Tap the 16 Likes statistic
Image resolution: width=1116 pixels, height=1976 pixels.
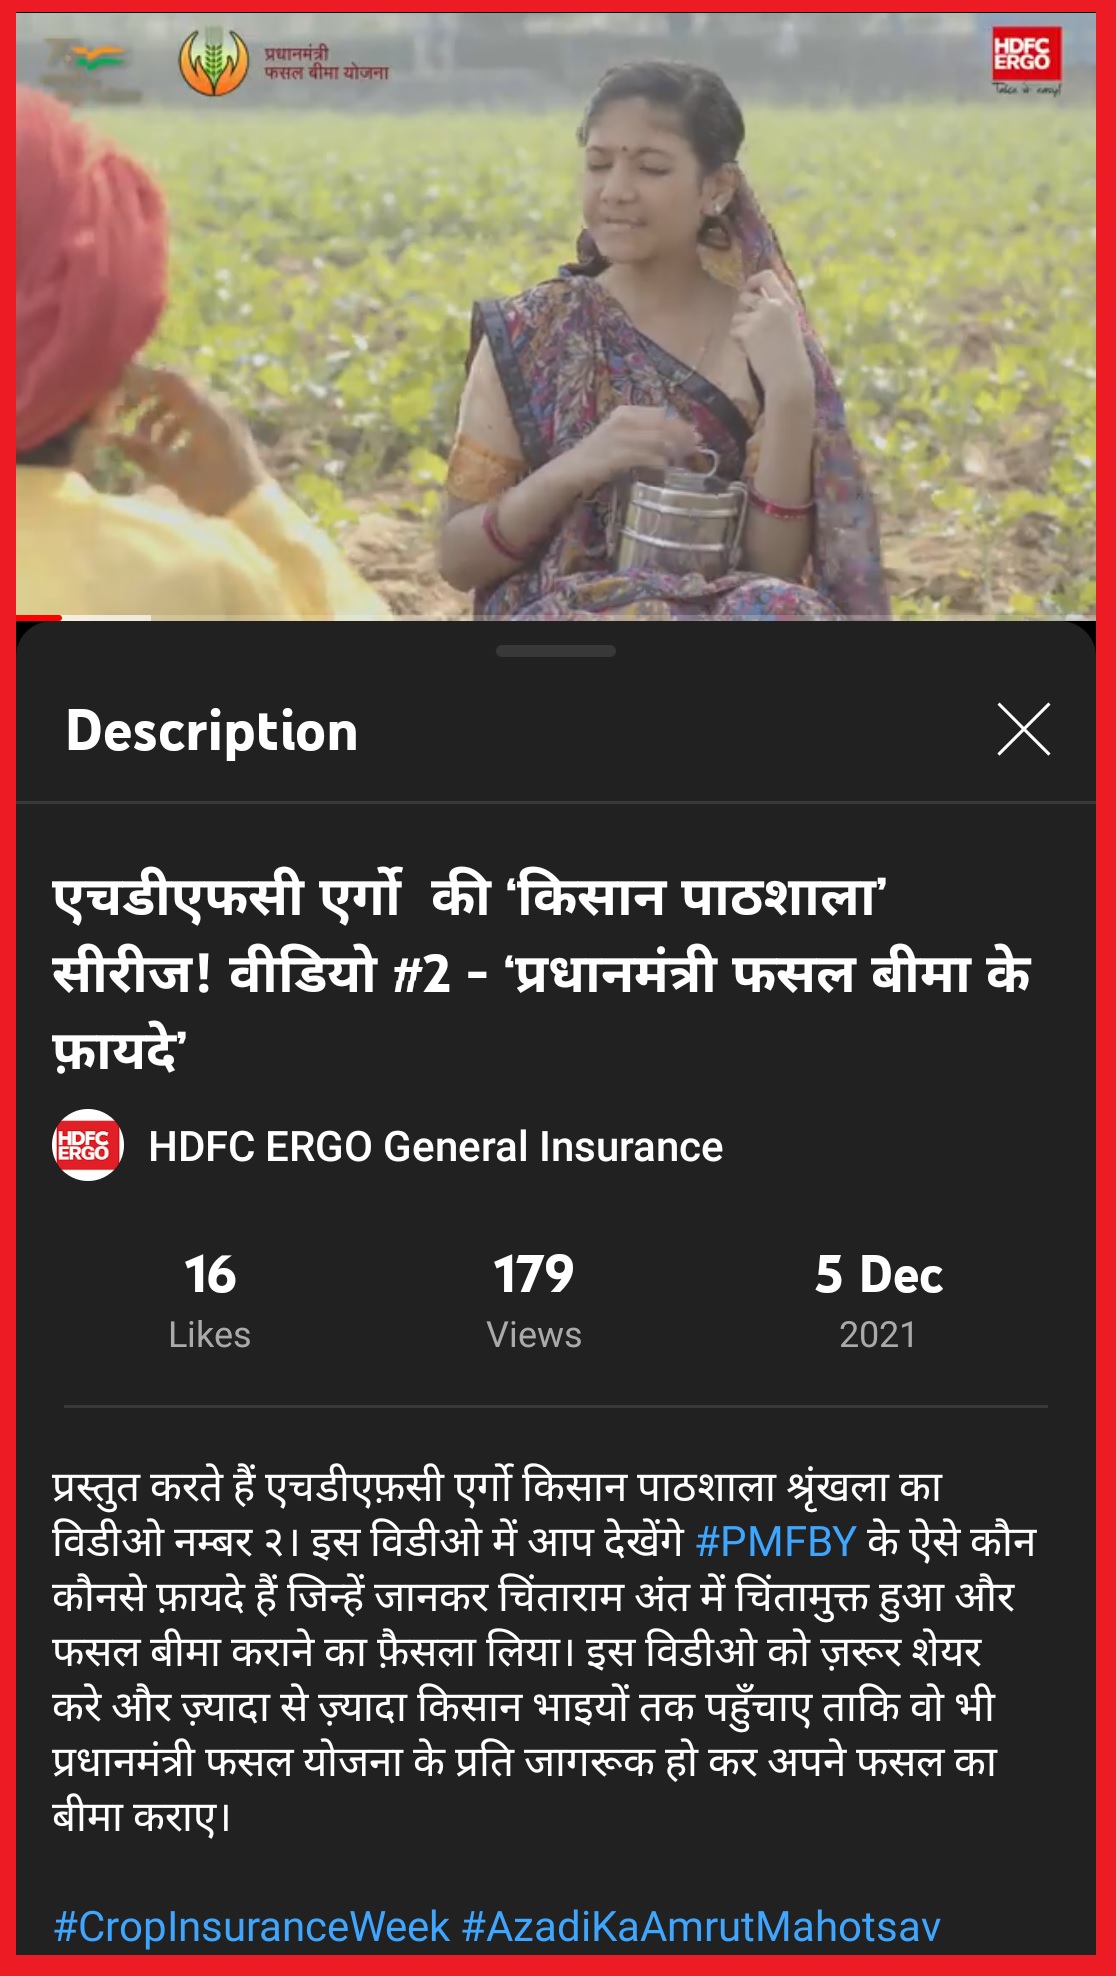[x=210, y=1300]
